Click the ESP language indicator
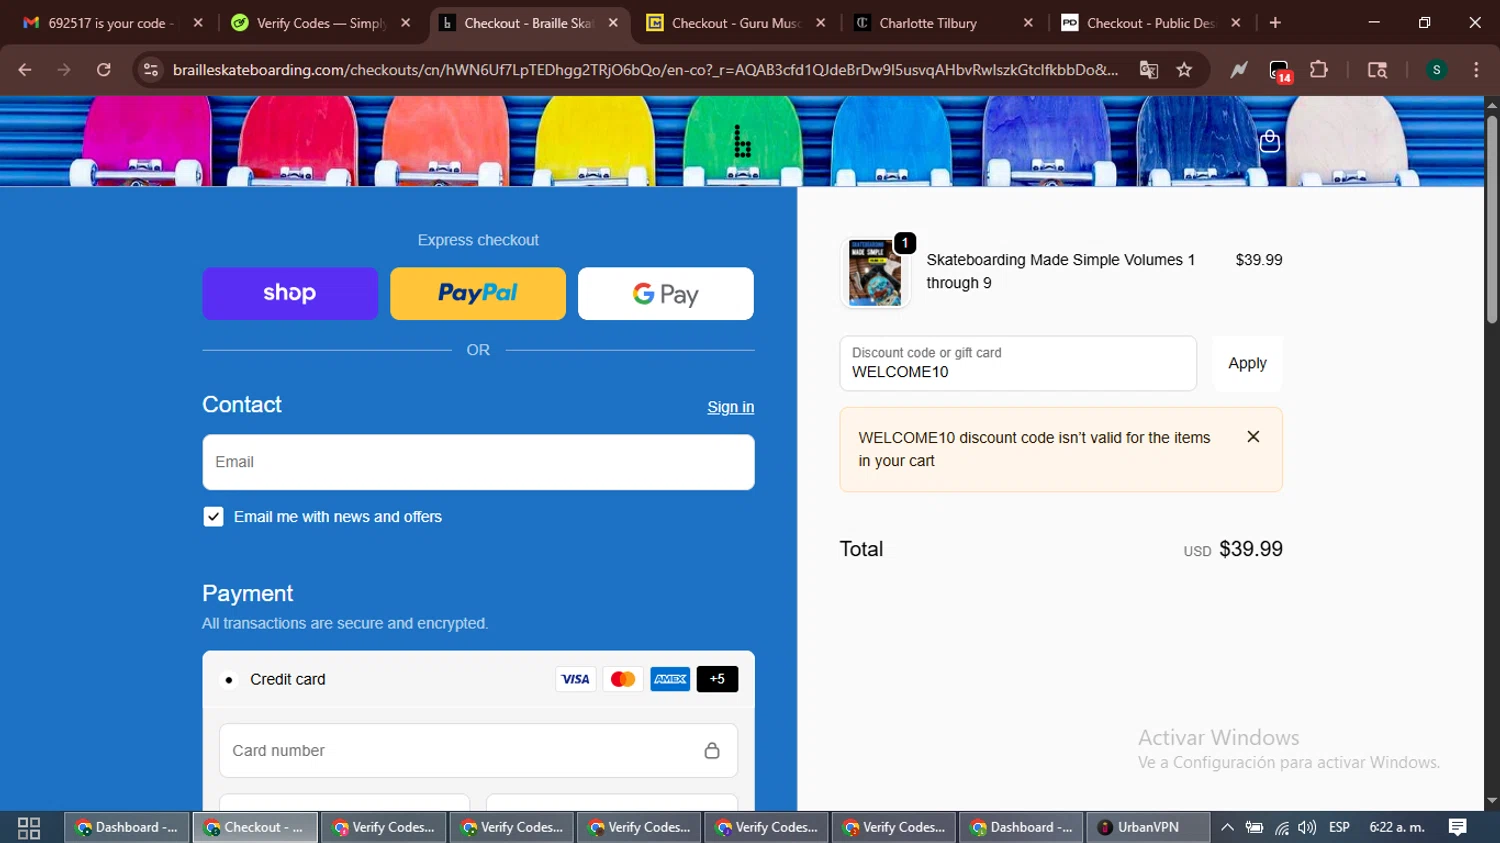 coord(1340,827)
